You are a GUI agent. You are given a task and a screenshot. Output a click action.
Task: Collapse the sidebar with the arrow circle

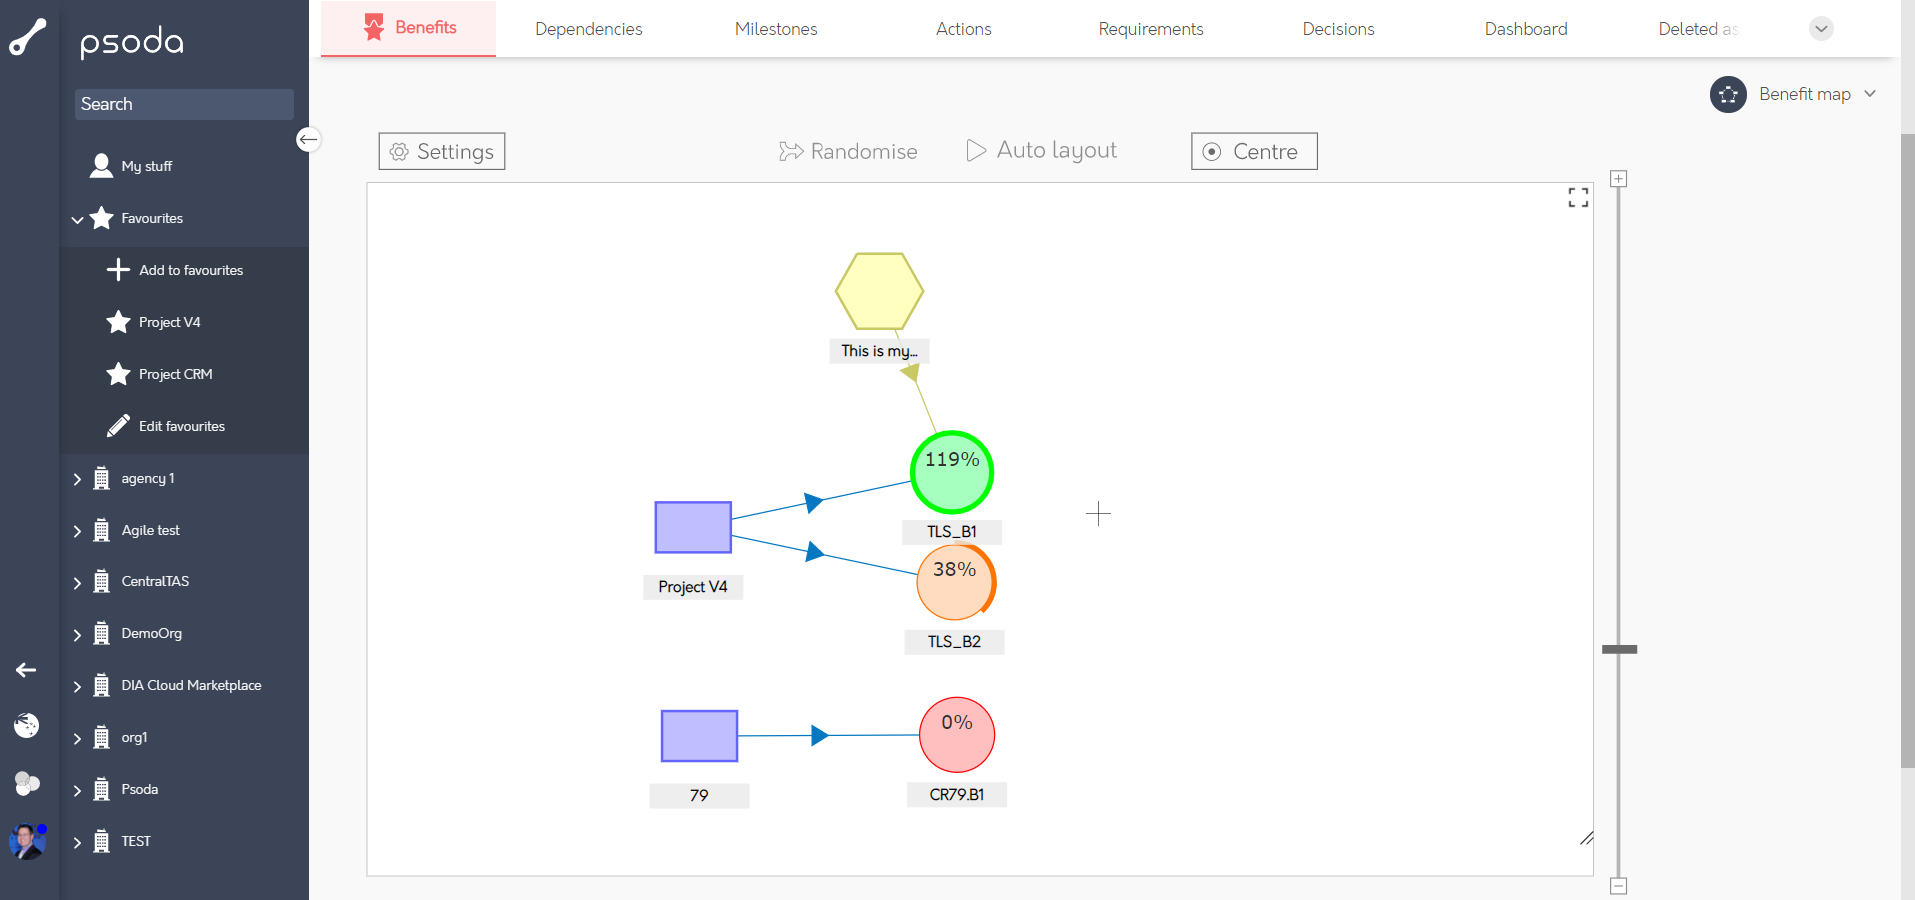pyautogui.click(x=308, y=140)
